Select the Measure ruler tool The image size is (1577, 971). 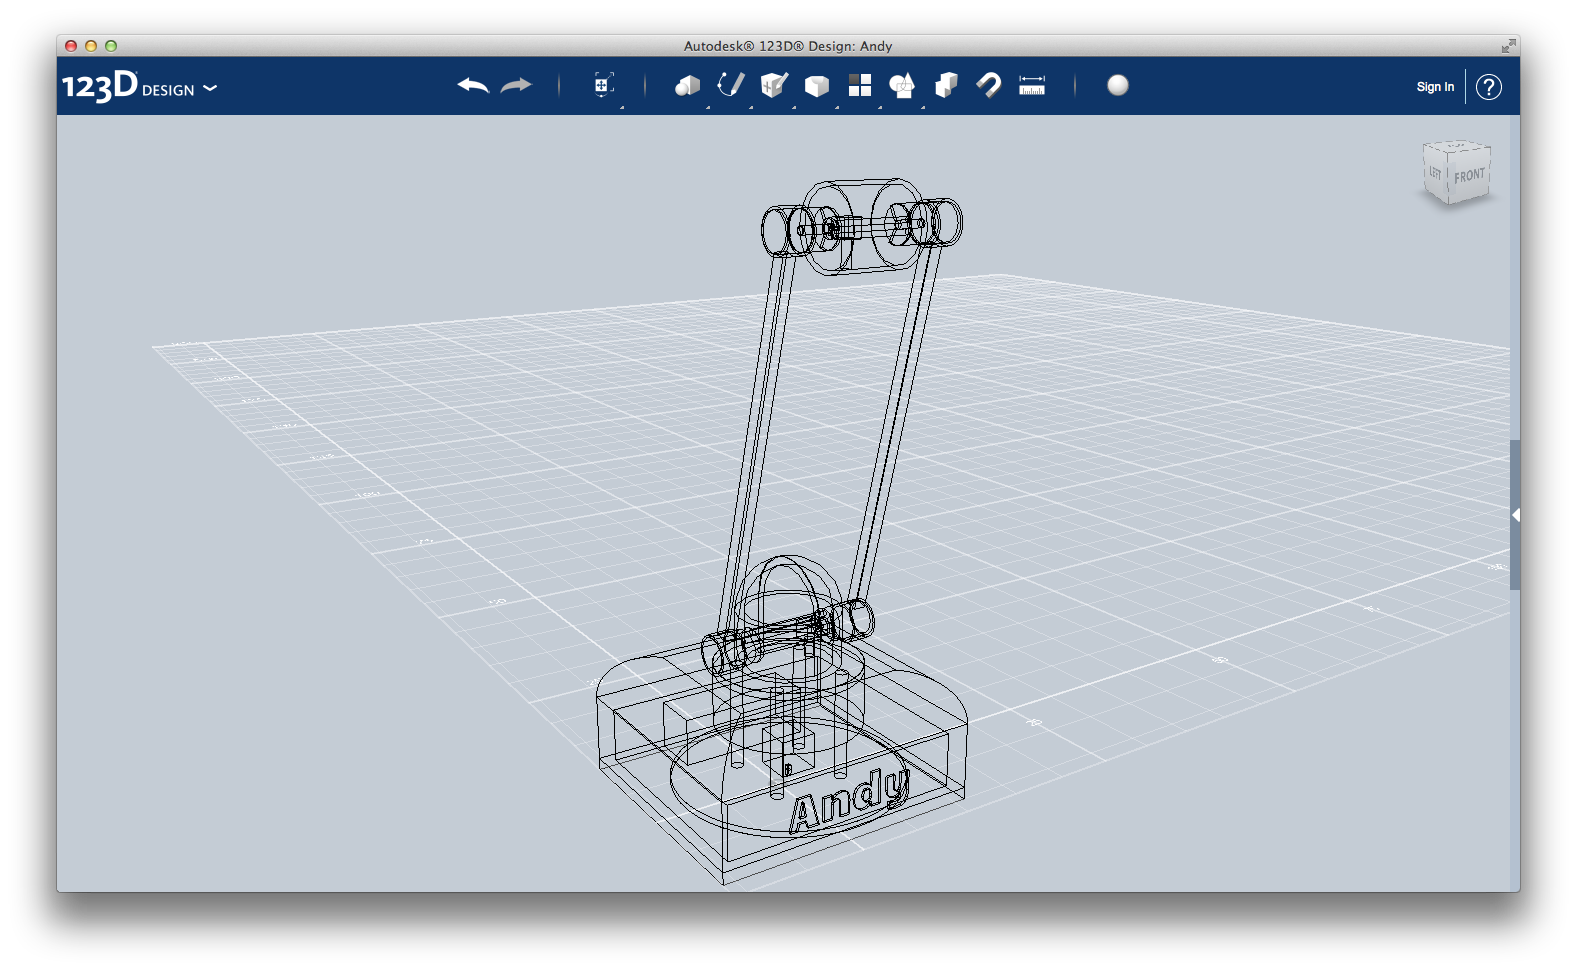tap(1032, 86)
